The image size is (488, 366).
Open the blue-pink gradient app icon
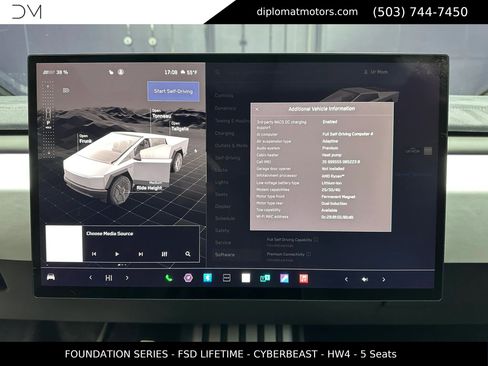click(x=284, y=278)
